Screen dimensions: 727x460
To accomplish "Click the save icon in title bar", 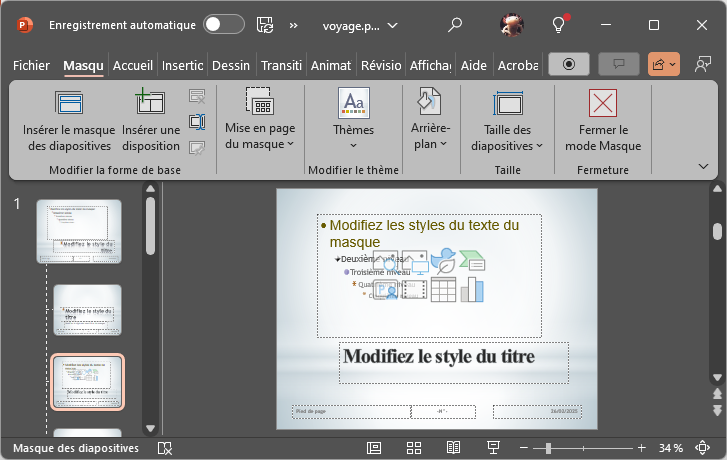I will [x=265, y=25].
